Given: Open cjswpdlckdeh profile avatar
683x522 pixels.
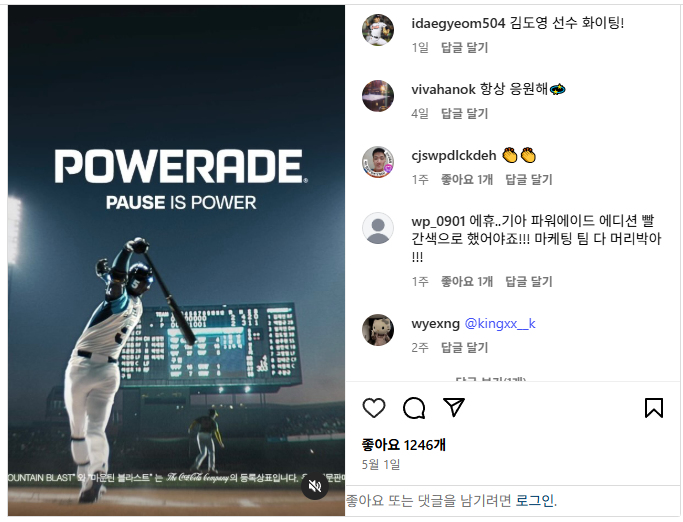Looking at the screenshot, I should pos(378,162).
